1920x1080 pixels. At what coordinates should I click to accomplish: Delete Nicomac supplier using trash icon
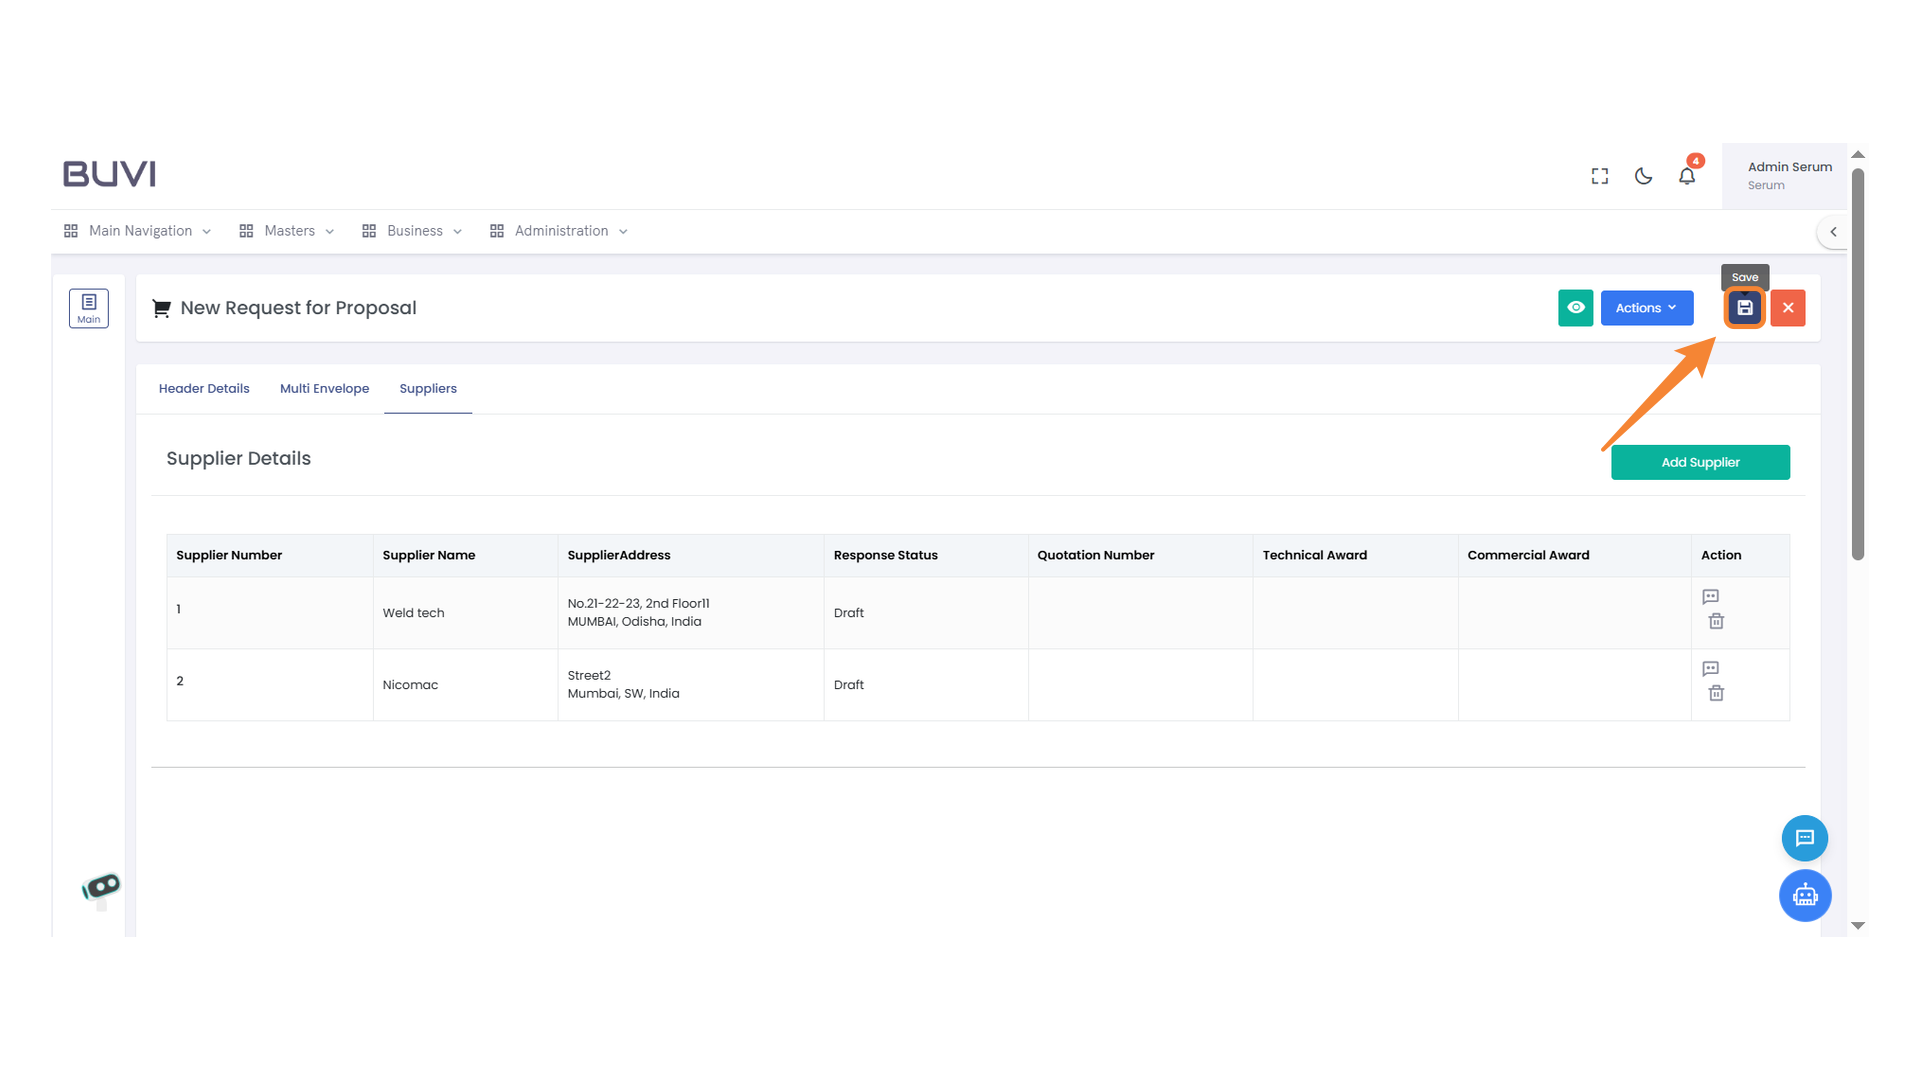click(1716, 694)
